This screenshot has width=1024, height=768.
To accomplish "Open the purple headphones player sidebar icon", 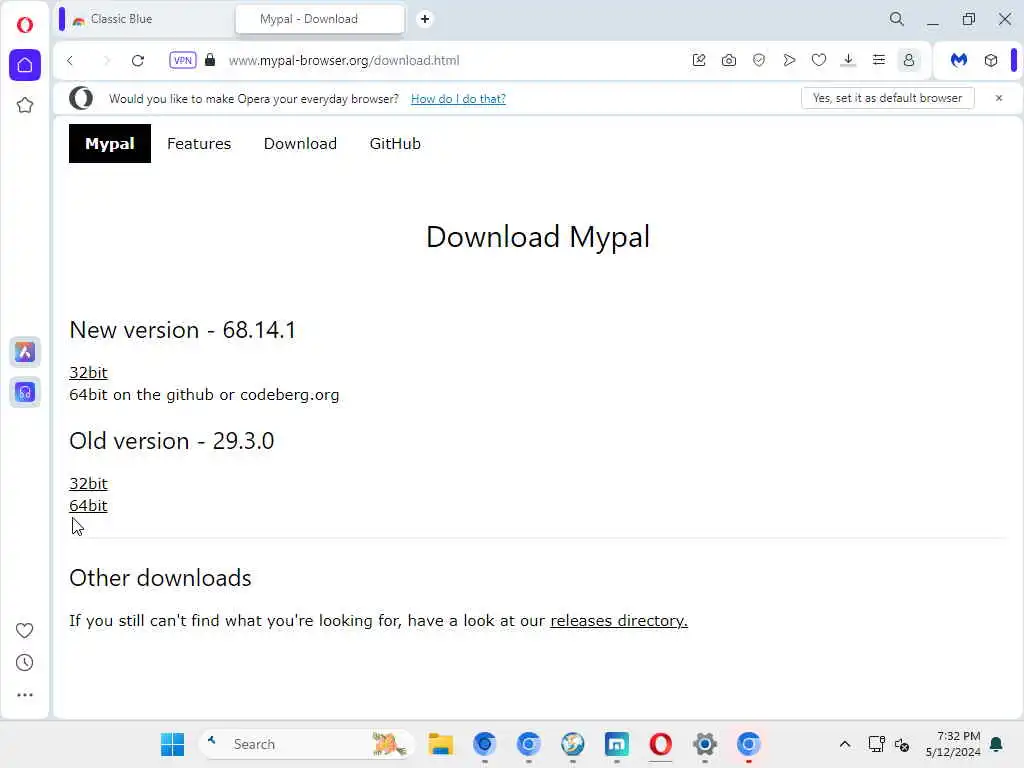I will [25, 392].
